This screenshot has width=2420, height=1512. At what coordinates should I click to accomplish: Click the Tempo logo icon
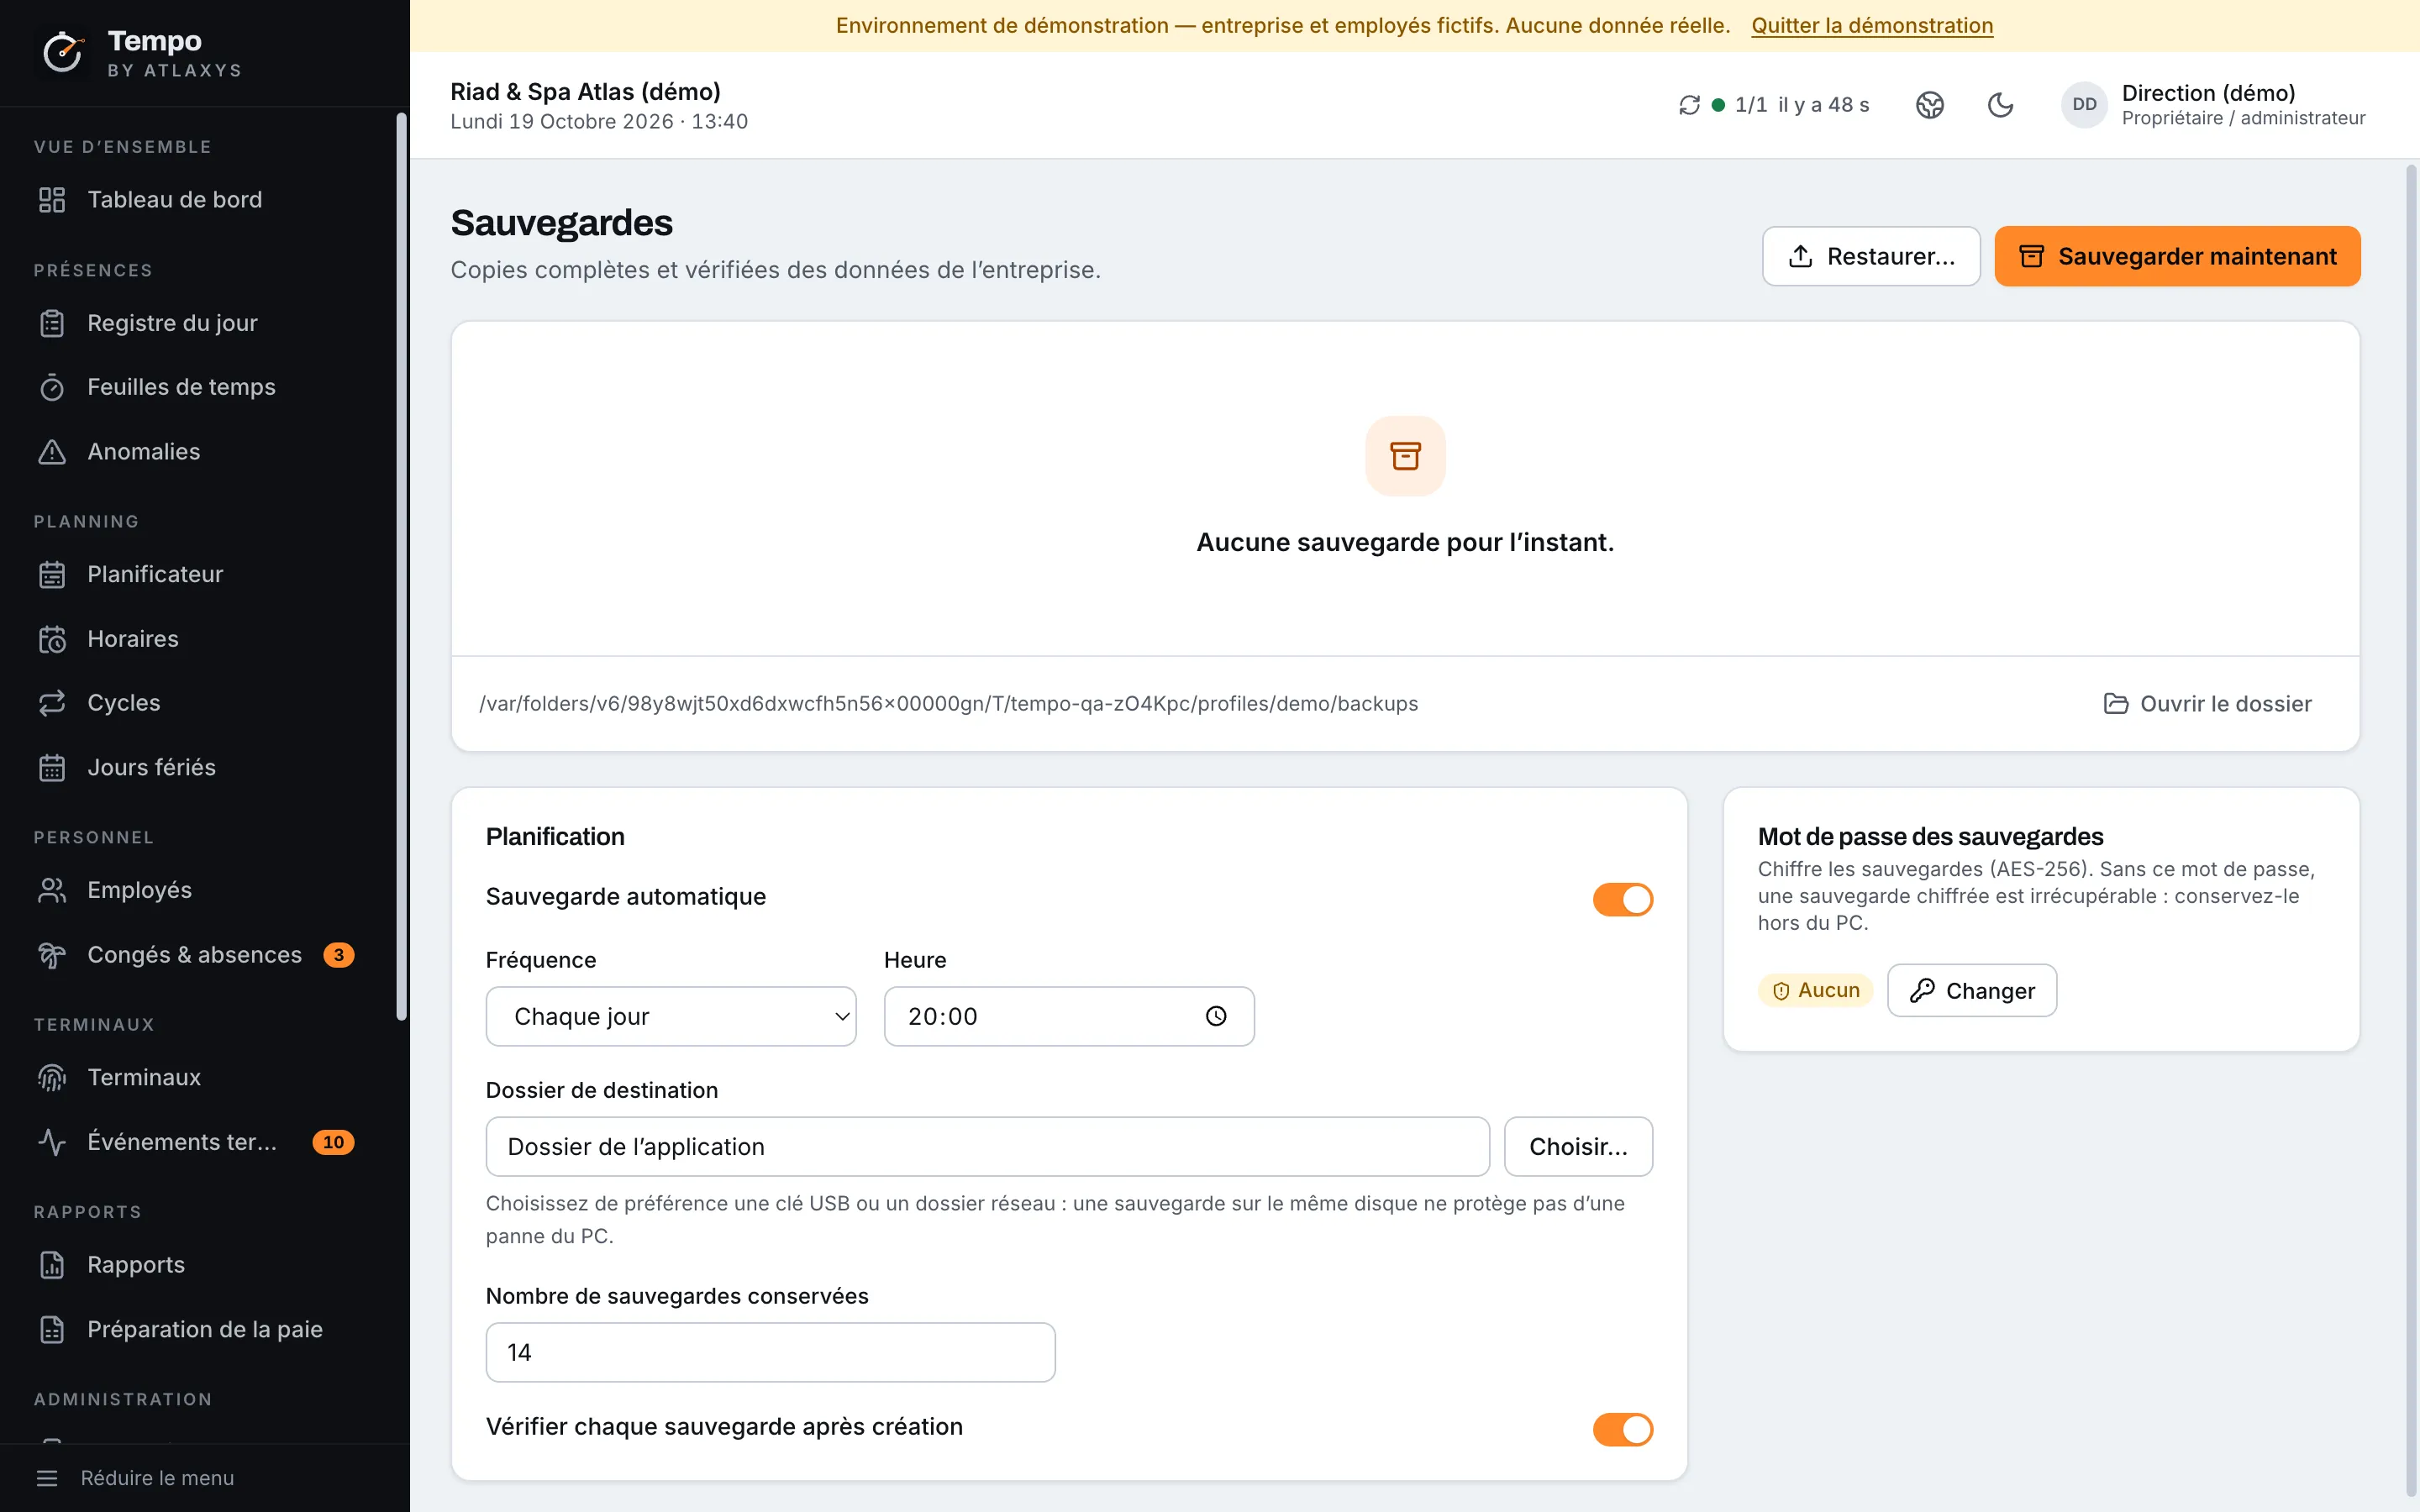click(x=63, y=53)
